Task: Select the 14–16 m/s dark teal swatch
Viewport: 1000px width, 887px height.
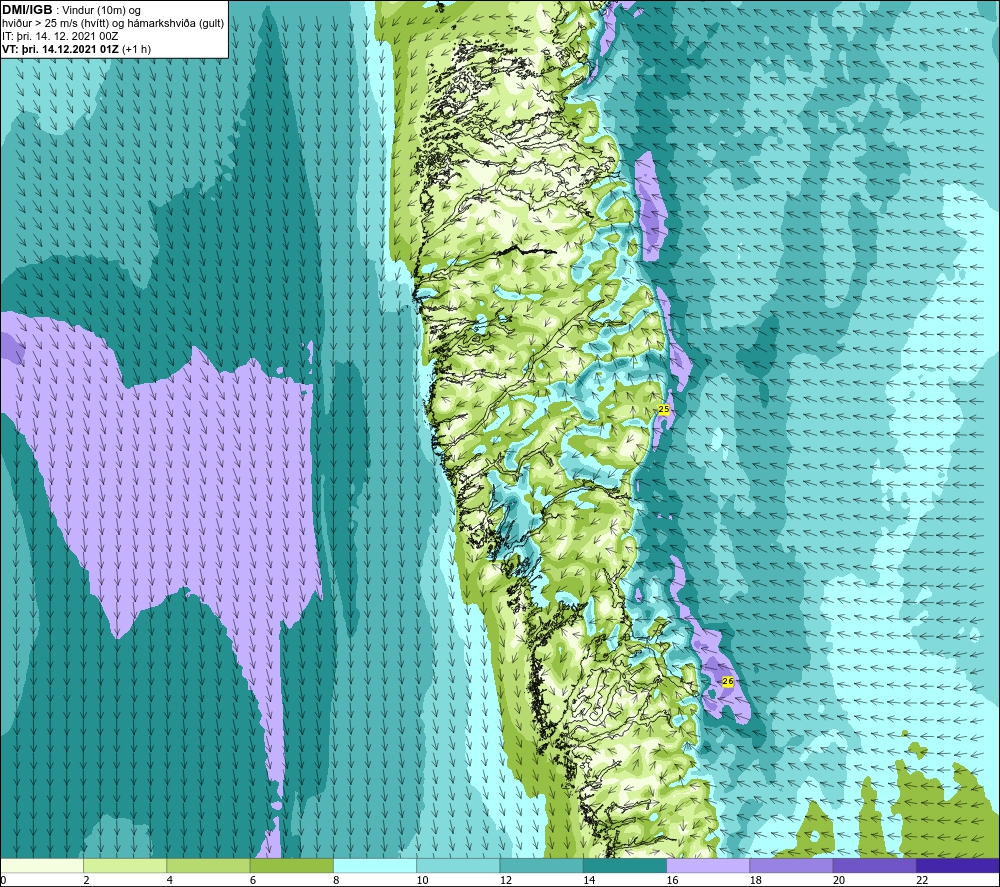Action: [x=625, y=865]
